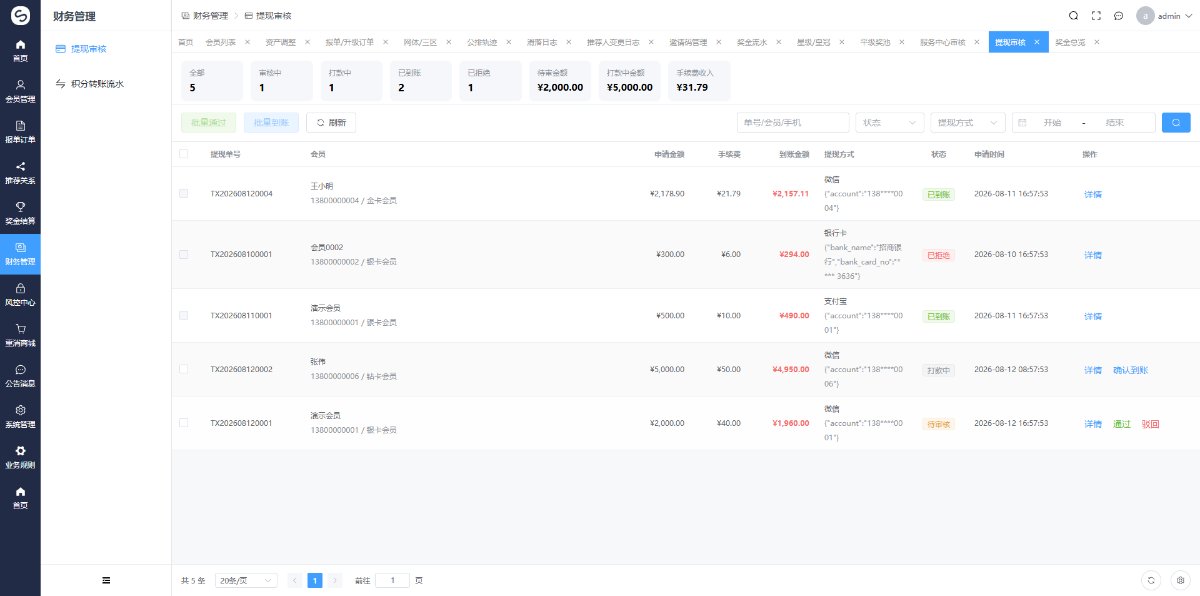Click the 批量通过 button
The height and width of the screenshot is (596, 1200).
tap(208, 122)
